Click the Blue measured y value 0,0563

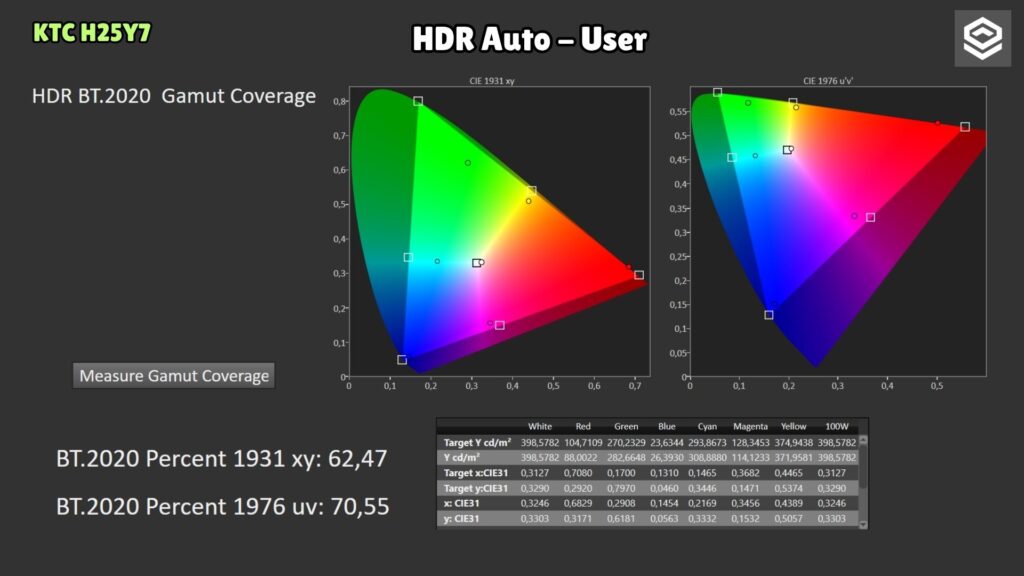pyautogui.click(x=664, y=519)
